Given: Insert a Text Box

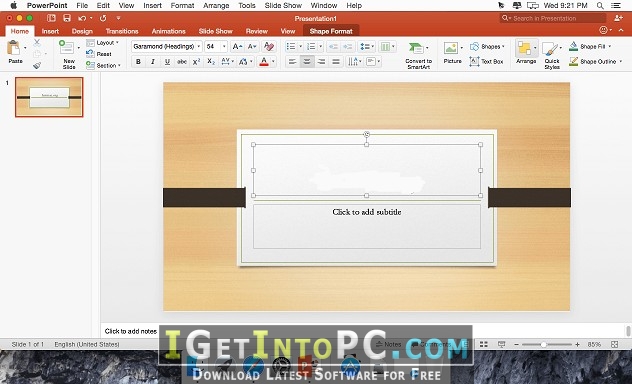Looking at the screenshot, I should click(486, 62).
